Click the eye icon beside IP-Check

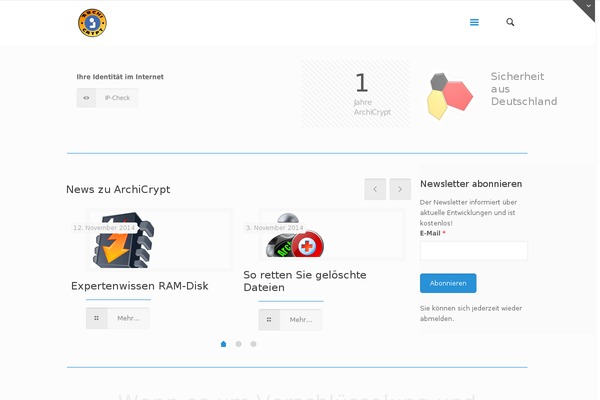pos(86,98)
